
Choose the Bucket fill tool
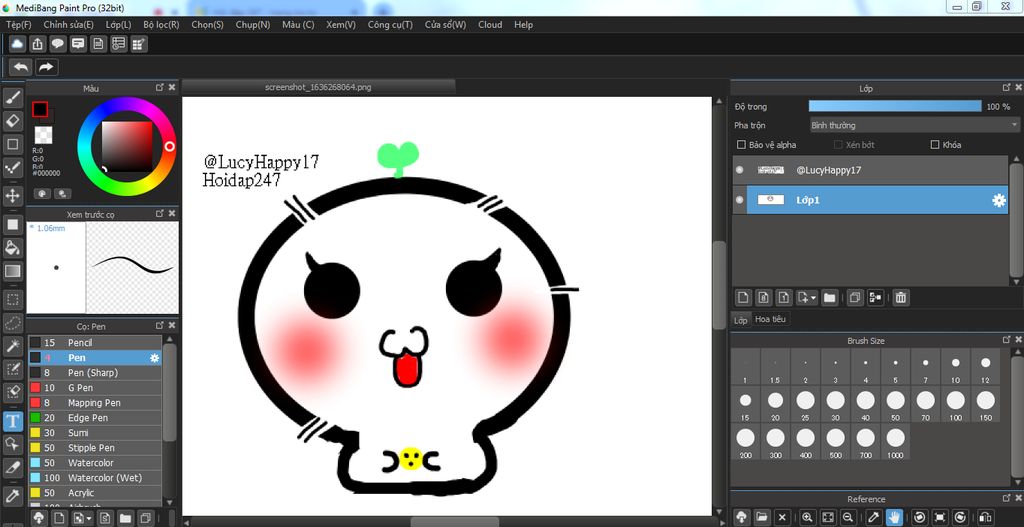pos(13,248)
